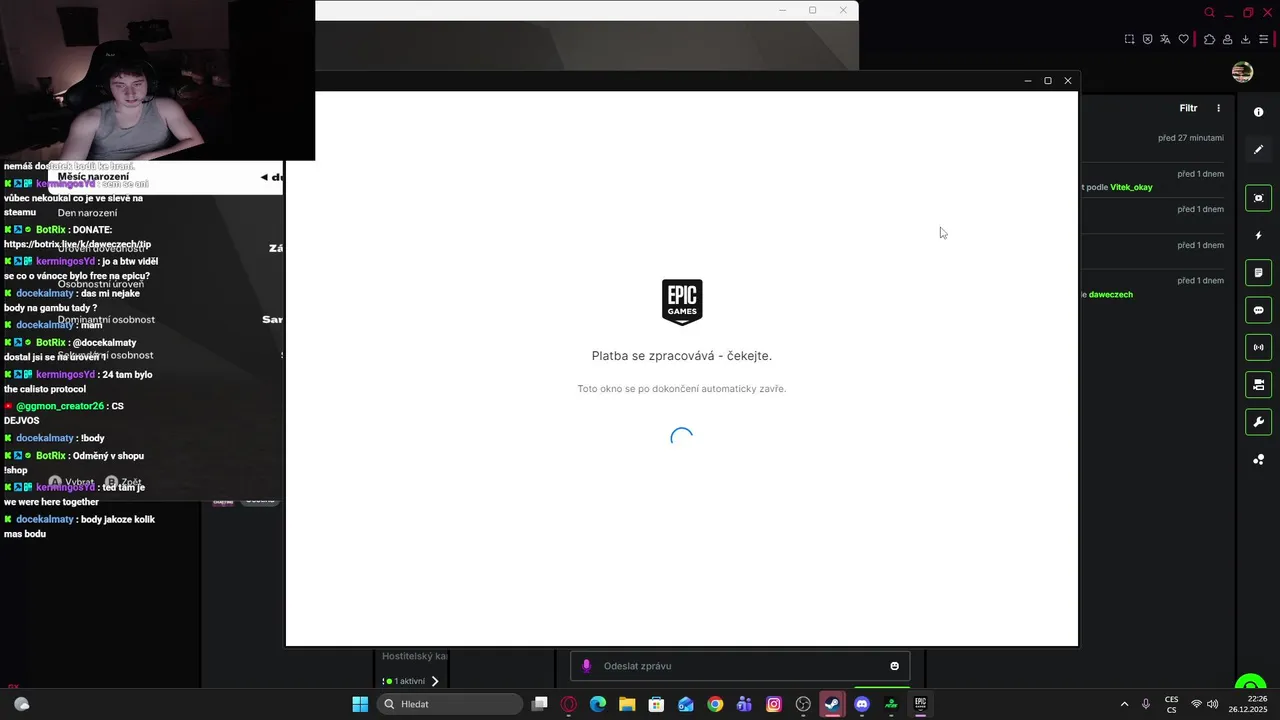Open the Wi-Fi network tray icon

point(1196,704)
